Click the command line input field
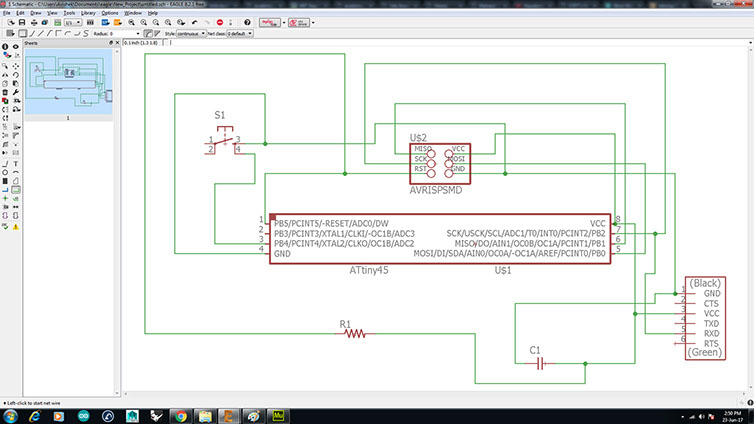 point(457,43)
